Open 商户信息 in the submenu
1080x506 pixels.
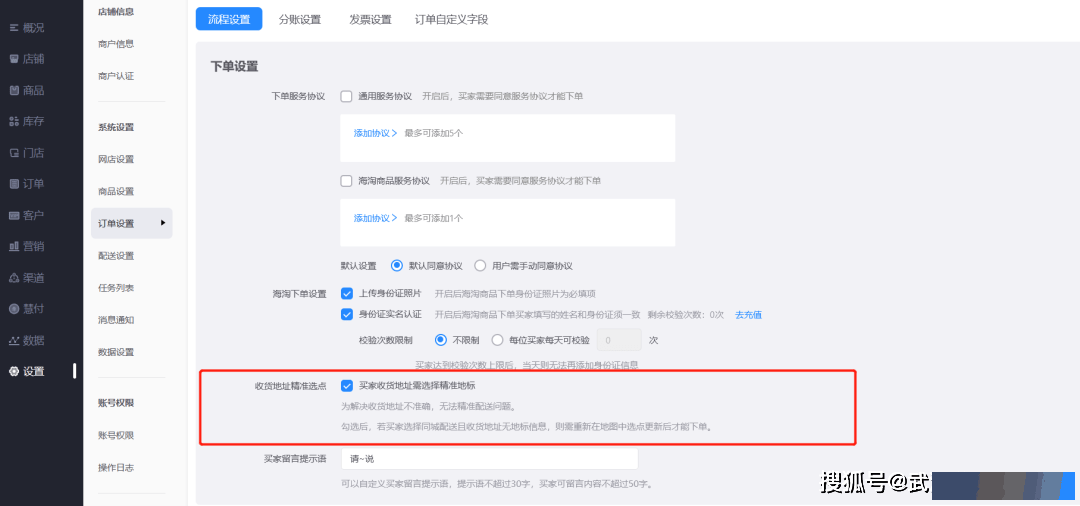pos(116,44)
